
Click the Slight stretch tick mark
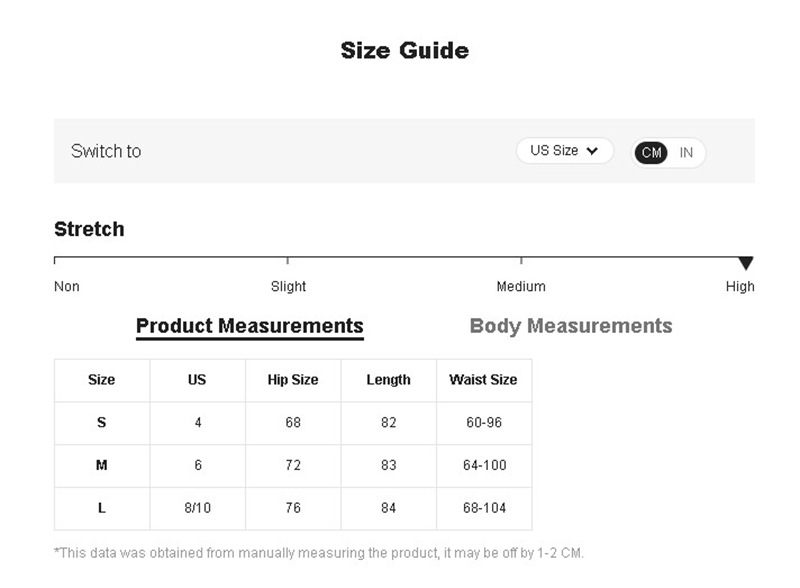click(x=288, y=261)
